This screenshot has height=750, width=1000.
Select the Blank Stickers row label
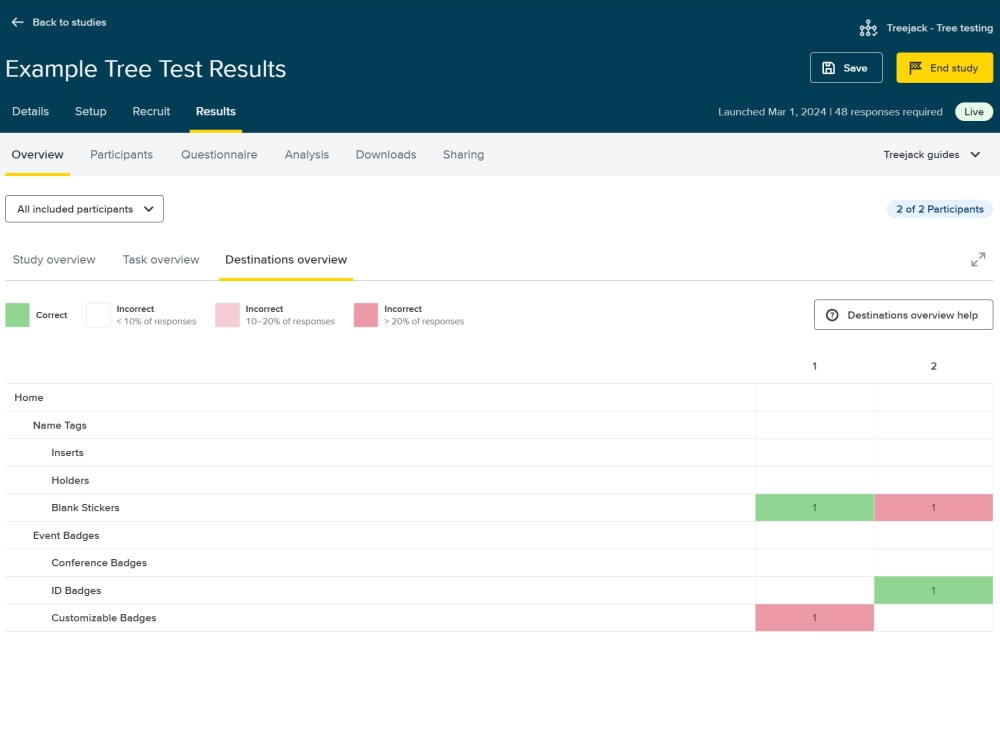pyautogui.click(x=85, y=508)
